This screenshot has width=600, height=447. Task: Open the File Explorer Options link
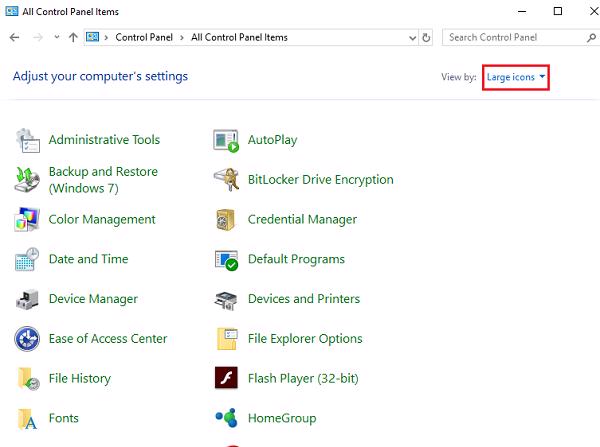pos(305,339)
